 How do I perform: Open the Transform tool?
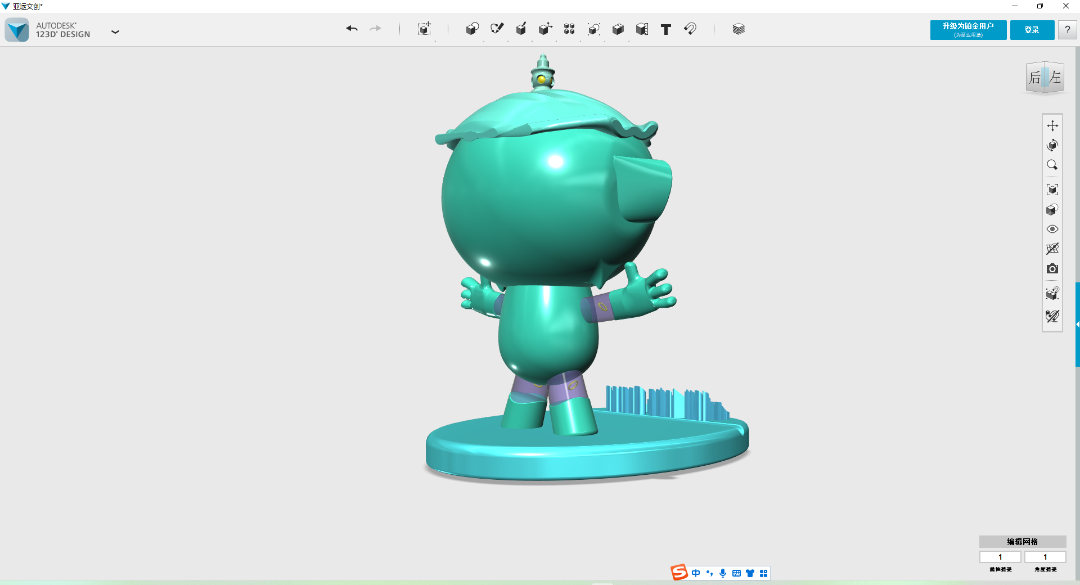(x=424, y=29)
